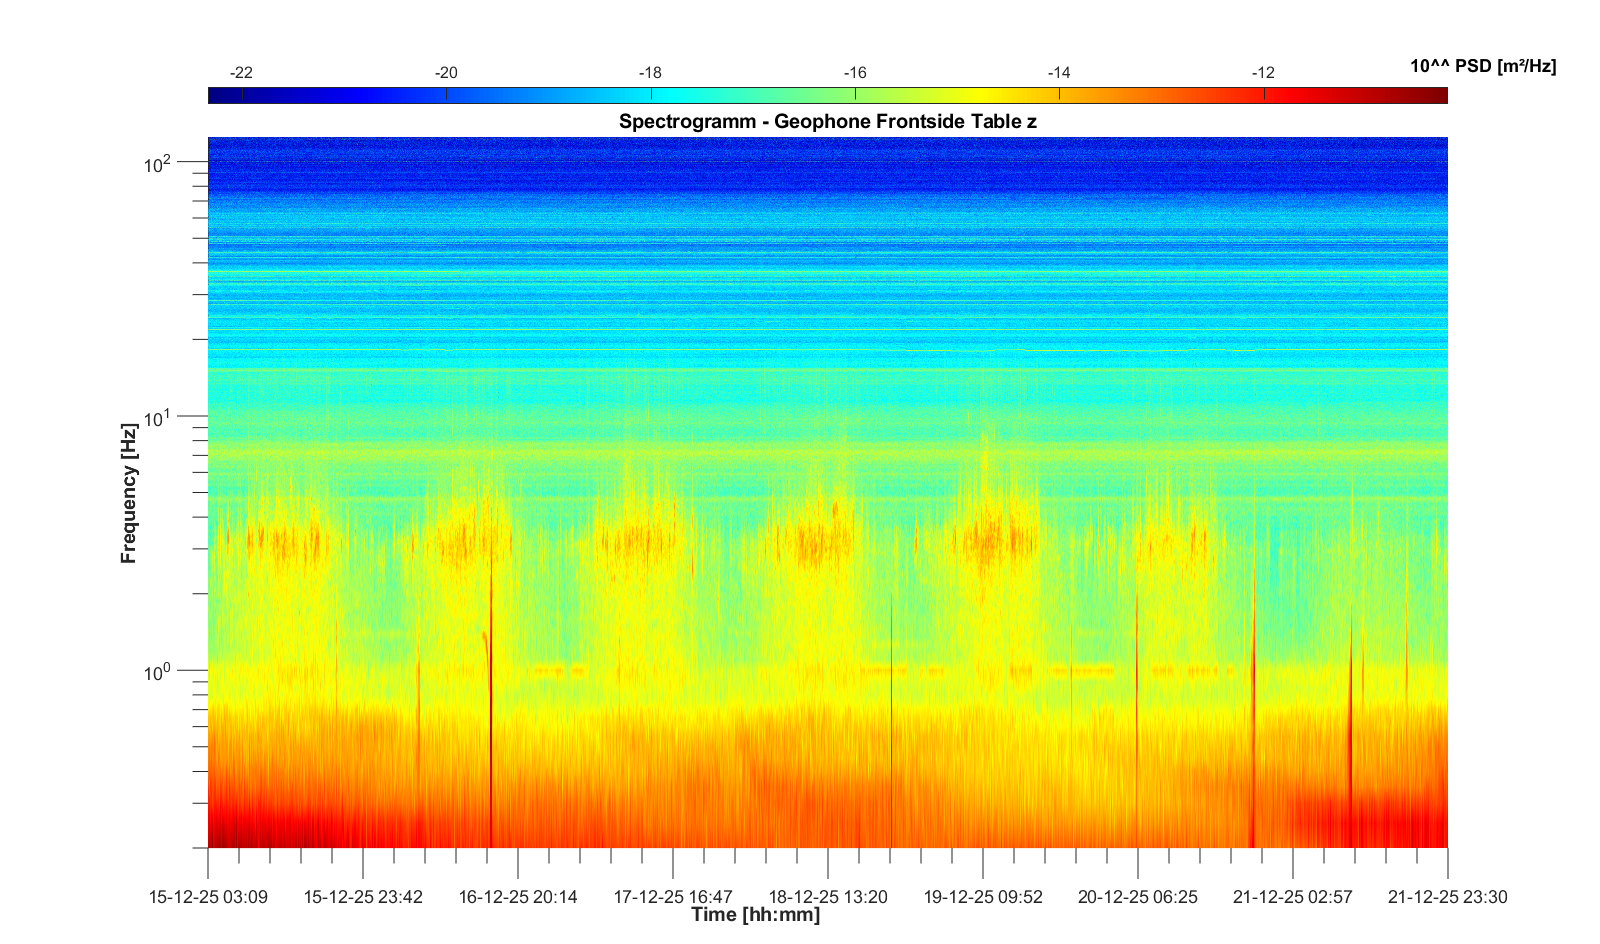Select the -18 value on the colorbar

(650, 73)
